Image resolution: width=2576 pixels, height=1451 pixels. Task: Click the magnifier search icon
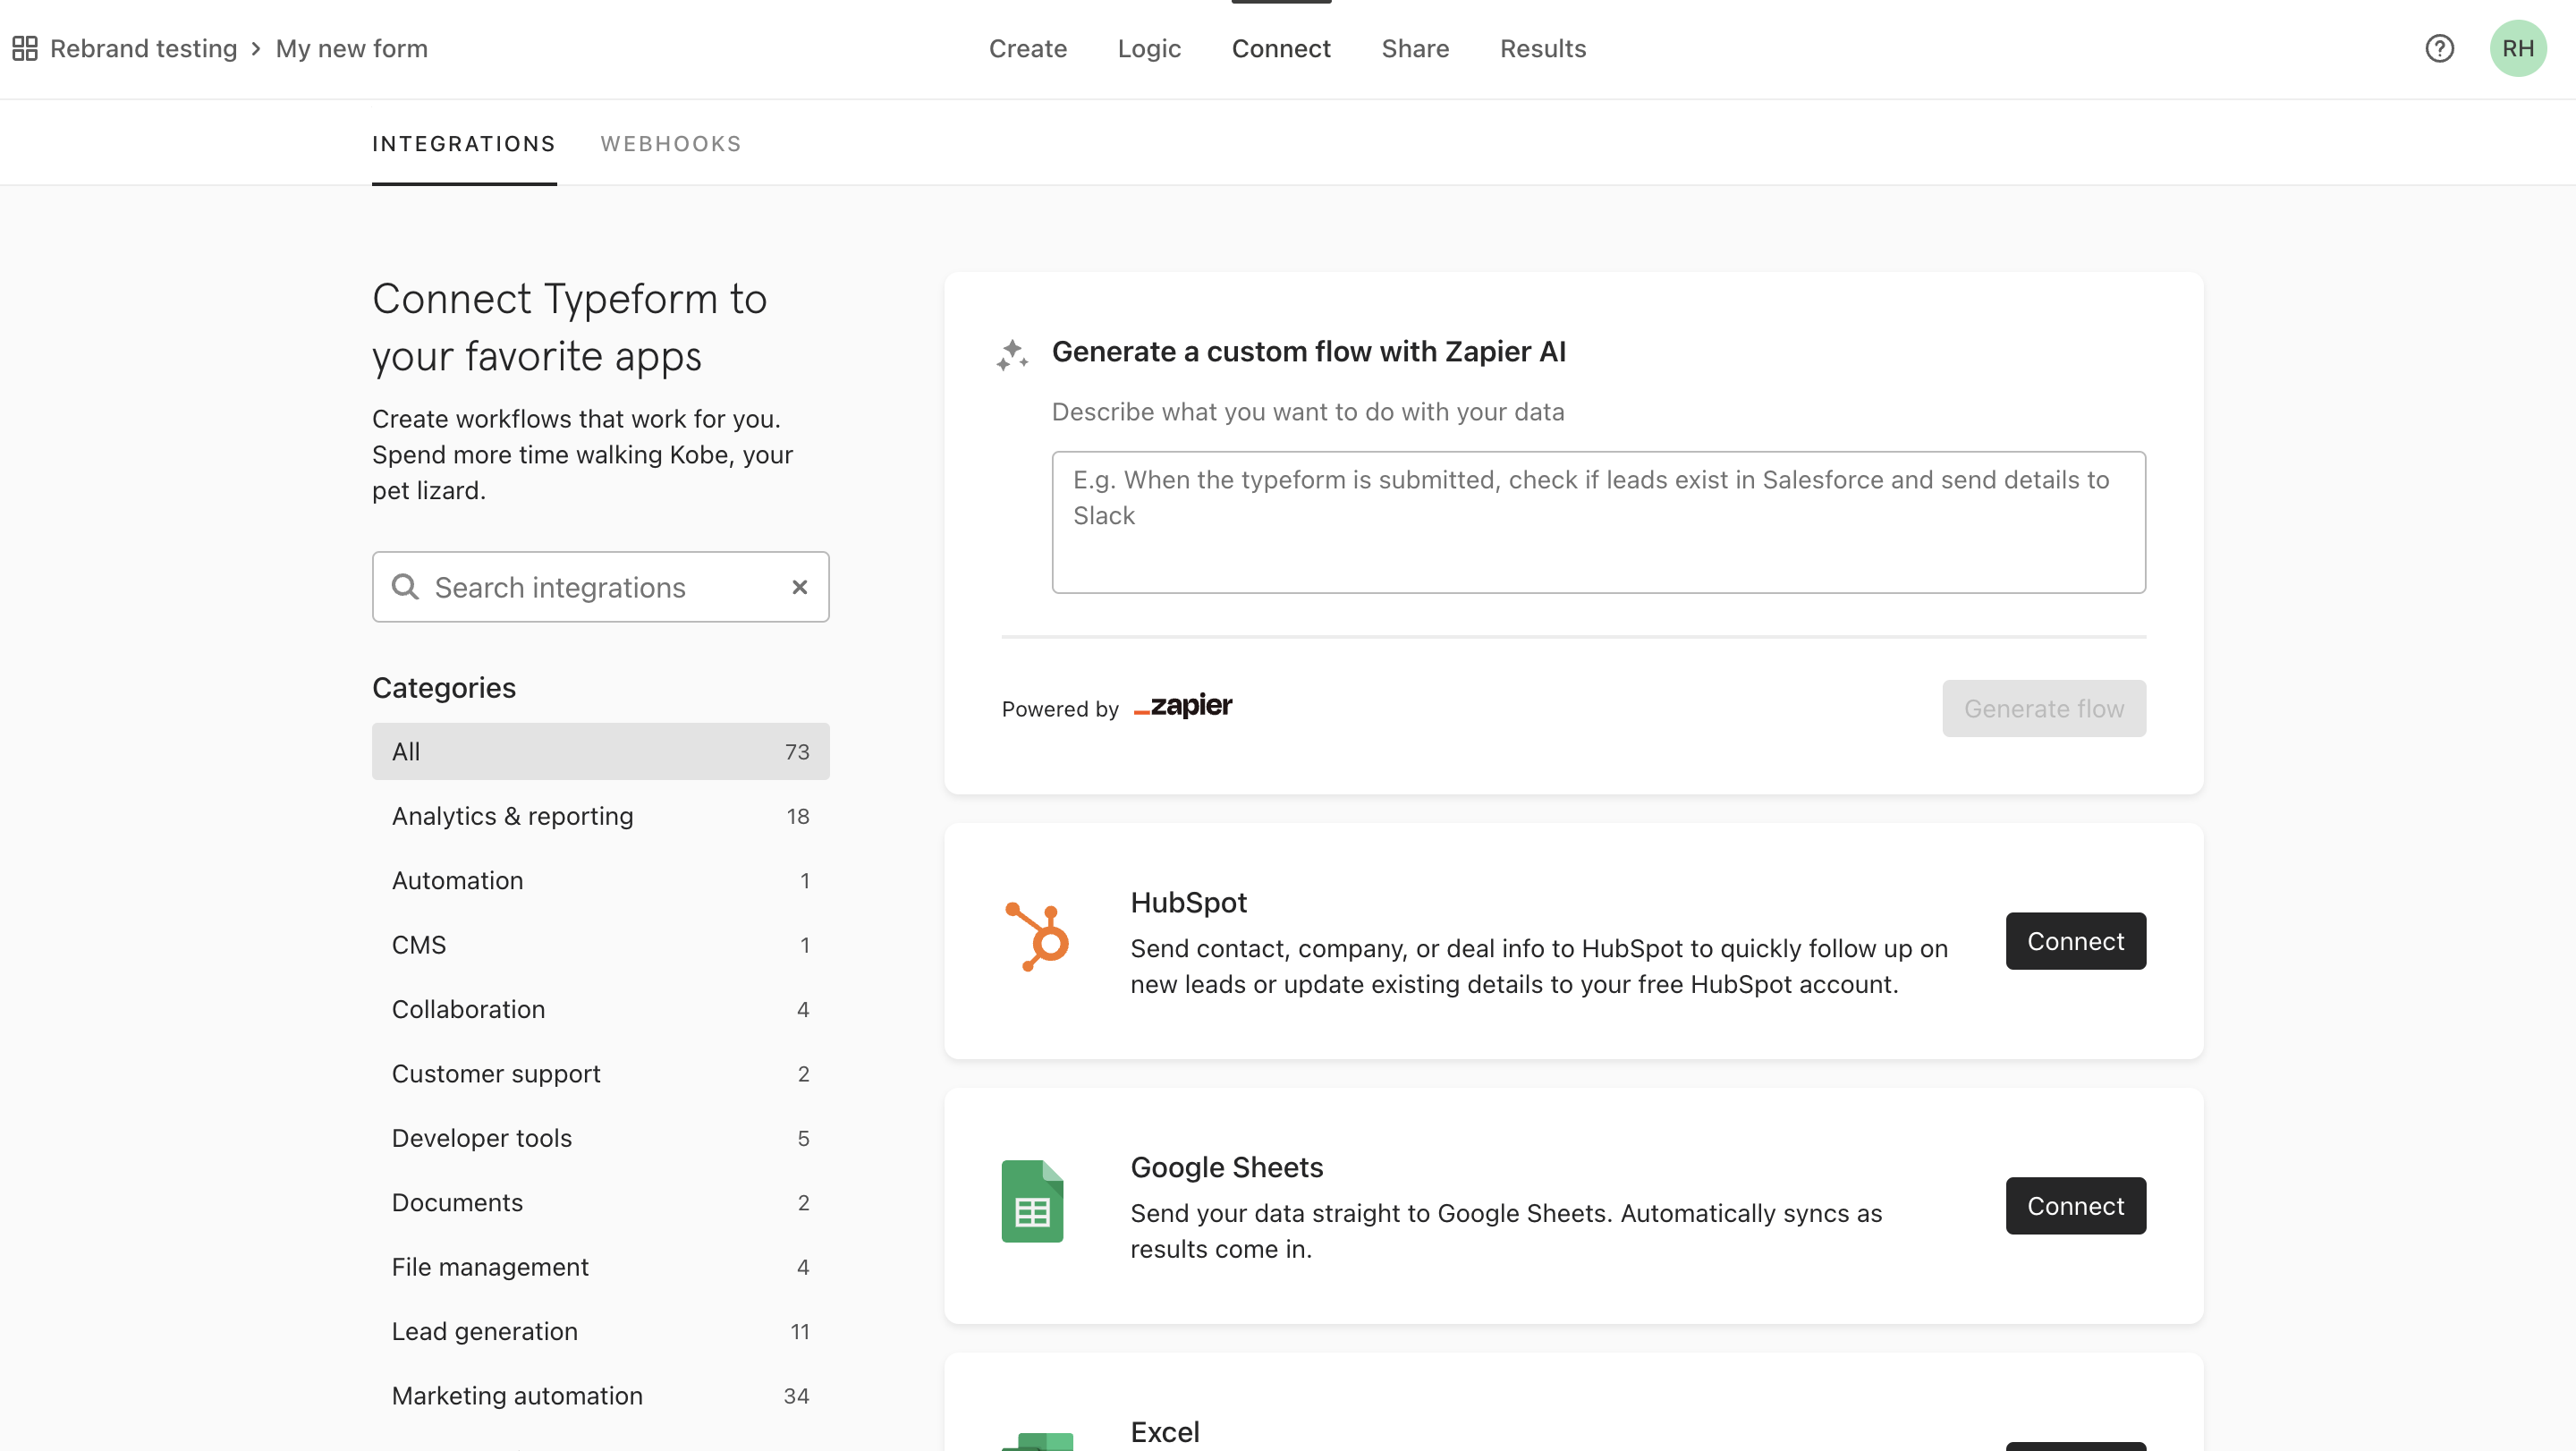pyautogui.click(x=405, y=587)
